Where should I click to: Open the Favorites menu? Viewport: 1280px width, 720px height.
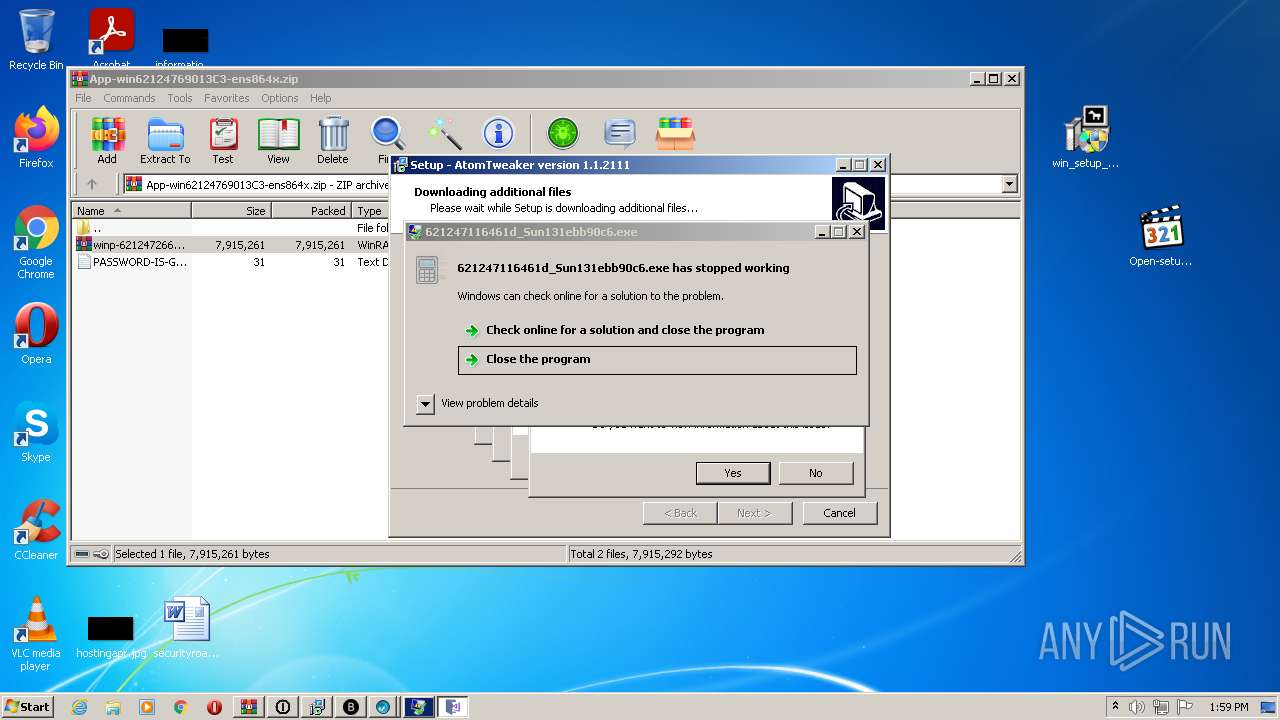point(227,98)
